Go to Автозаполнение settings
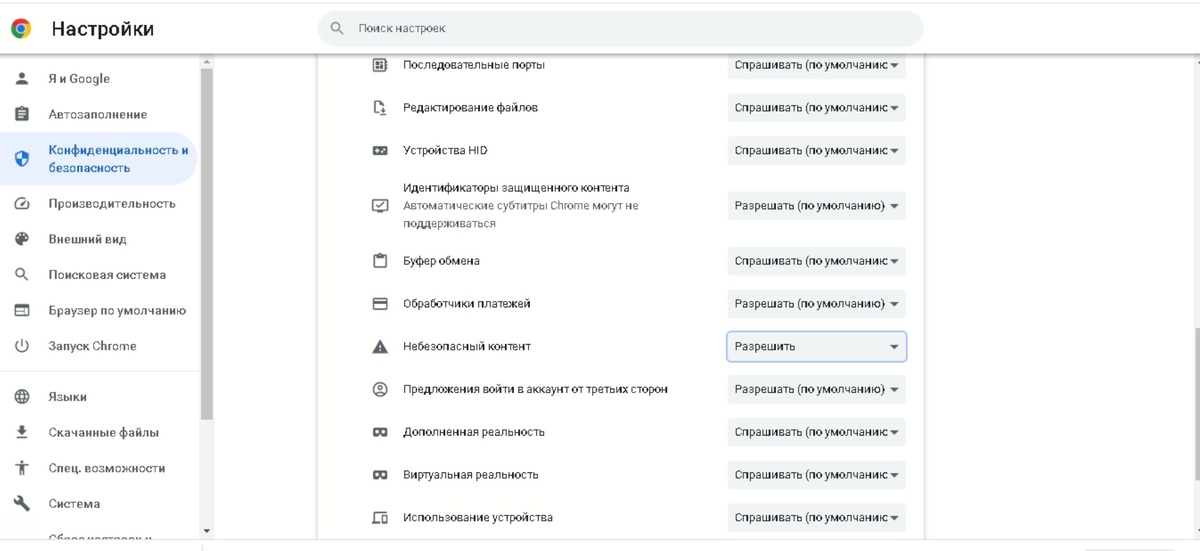The width and height of the screenshot is (1200, 551). (x=99, y=114)
